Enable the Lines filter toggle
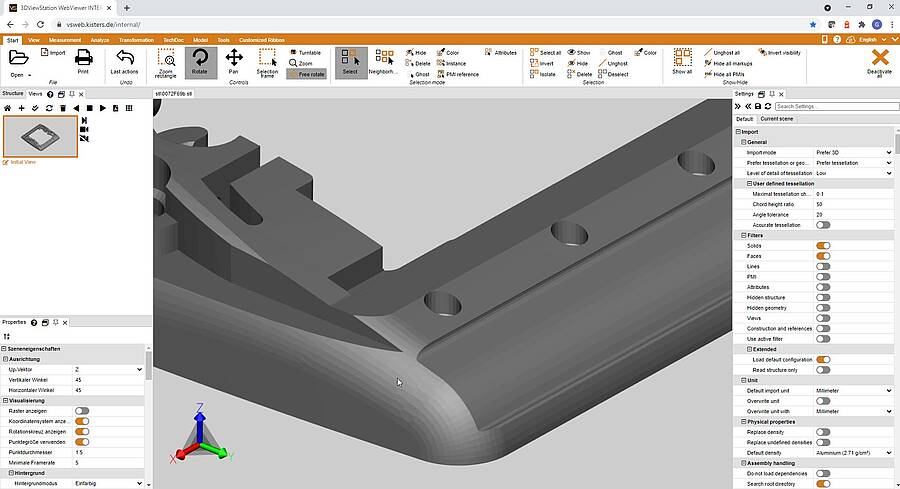 tap(823, 266)
